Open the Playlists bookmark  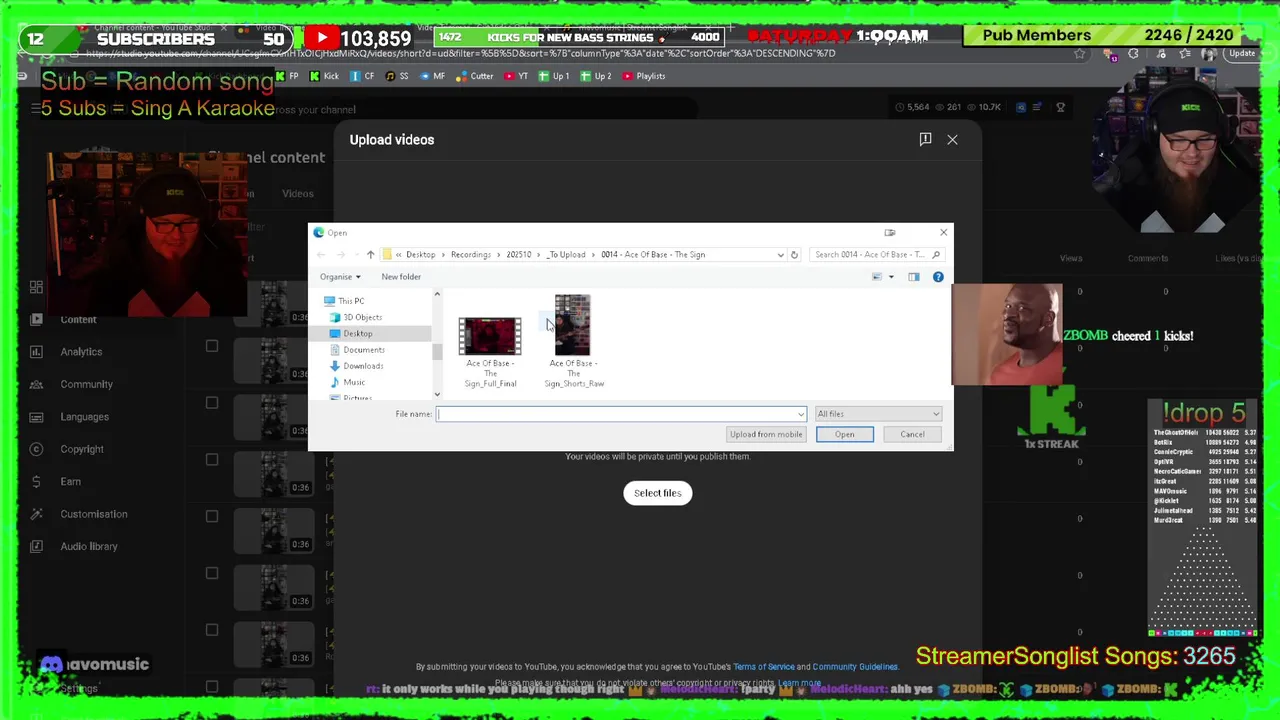(644, 76)
